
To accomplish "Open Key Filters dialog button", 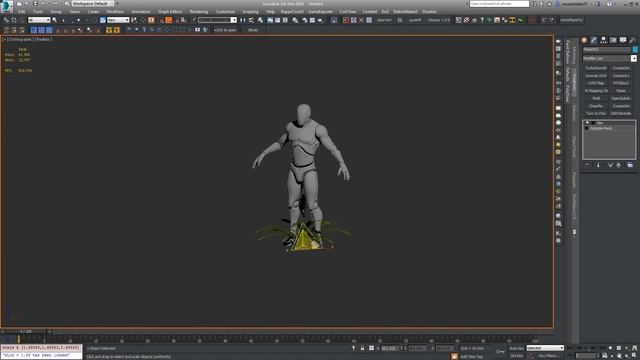I will click(x=548, y=356).
